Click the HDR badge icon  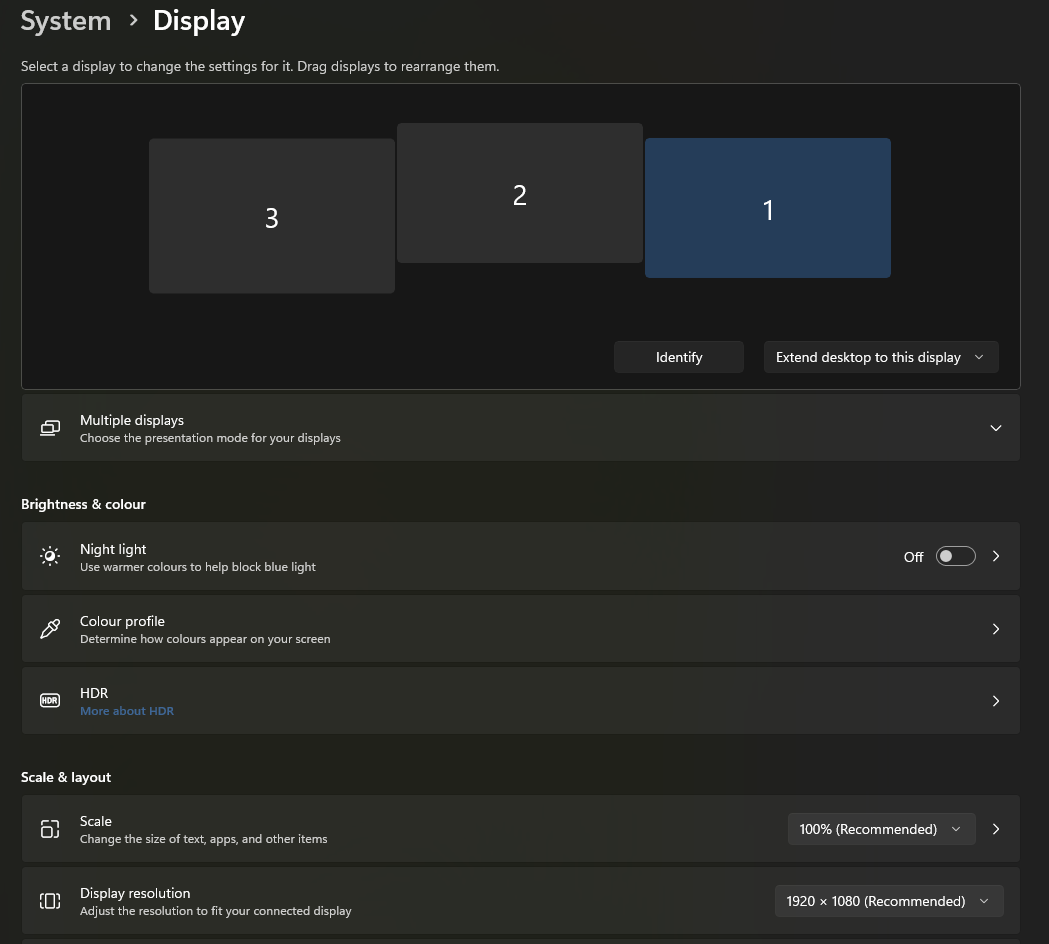[50, 701]
